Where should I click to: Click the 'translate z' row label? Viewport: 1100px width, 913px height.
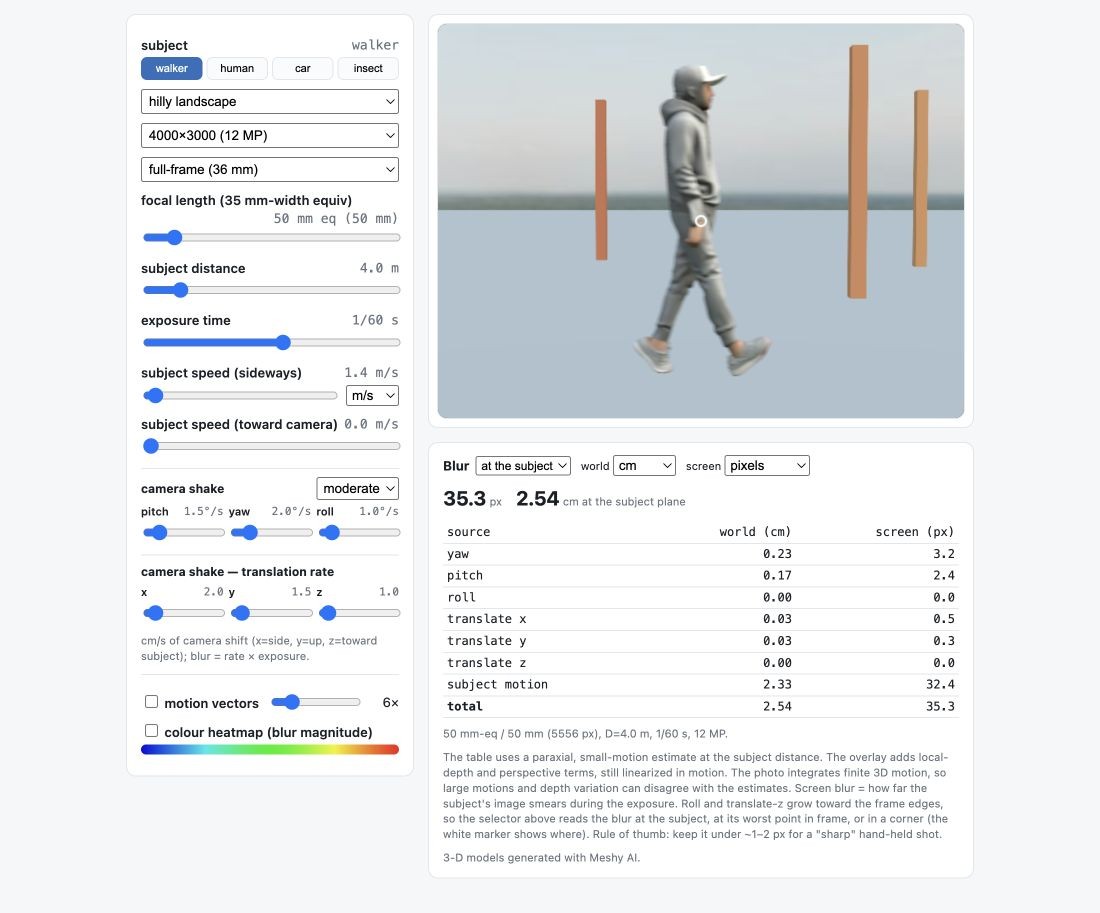tap(487, 662)
